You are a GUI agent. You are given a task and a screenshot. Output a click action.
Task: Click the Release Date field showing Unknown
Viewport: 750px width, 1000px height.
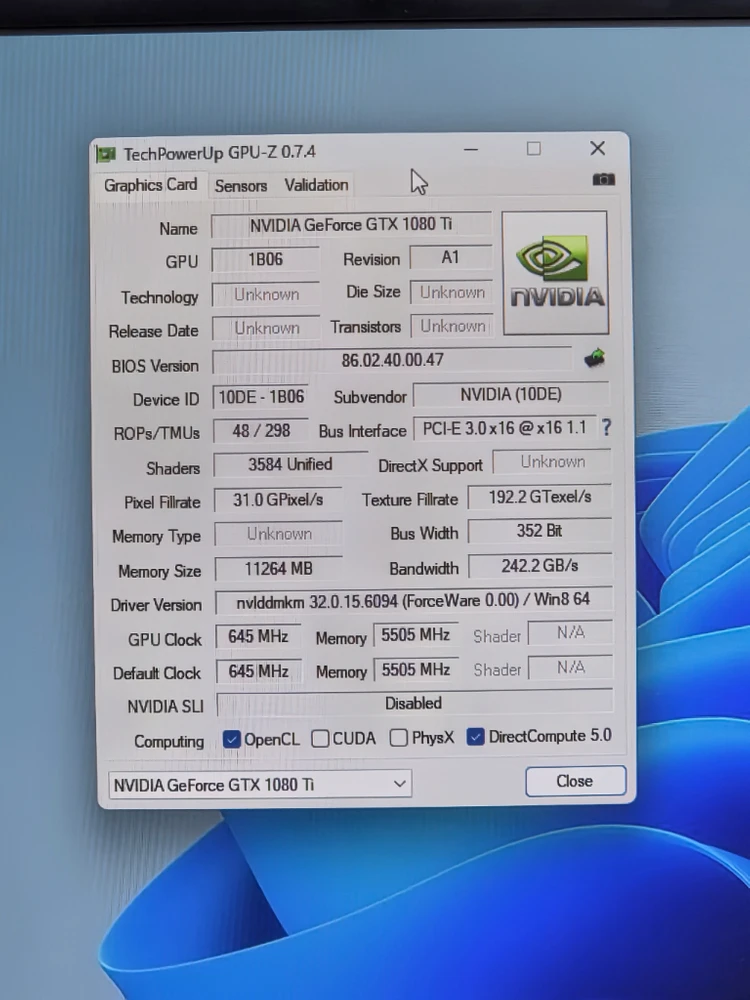pos(267,328)
